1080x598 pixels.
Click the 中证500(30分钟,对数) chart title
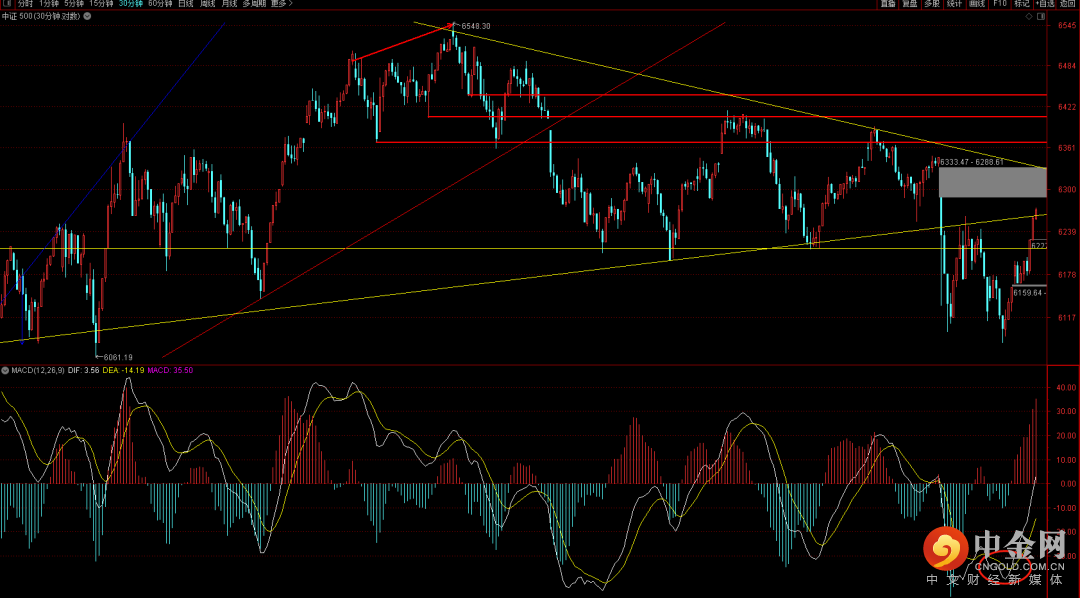[41, 16]
